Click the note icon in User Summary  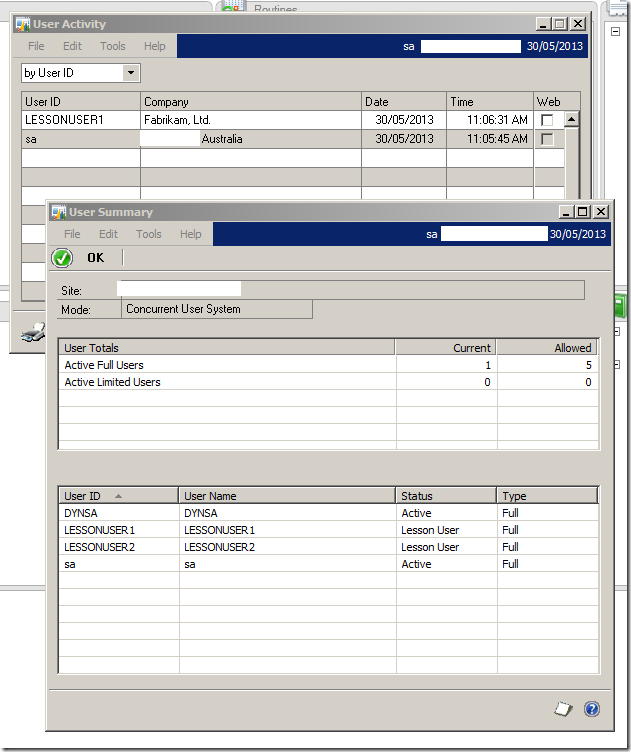coord(564,709)
